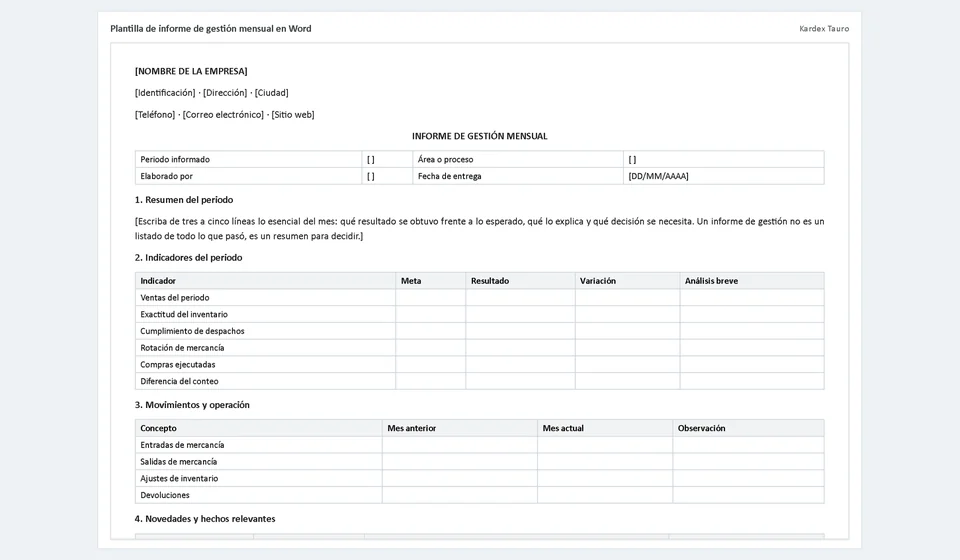Click the Mes anterior cell for 'Devoluciones'
The image size is (960, 560).
pyautogui.click(x=460, y=495)
